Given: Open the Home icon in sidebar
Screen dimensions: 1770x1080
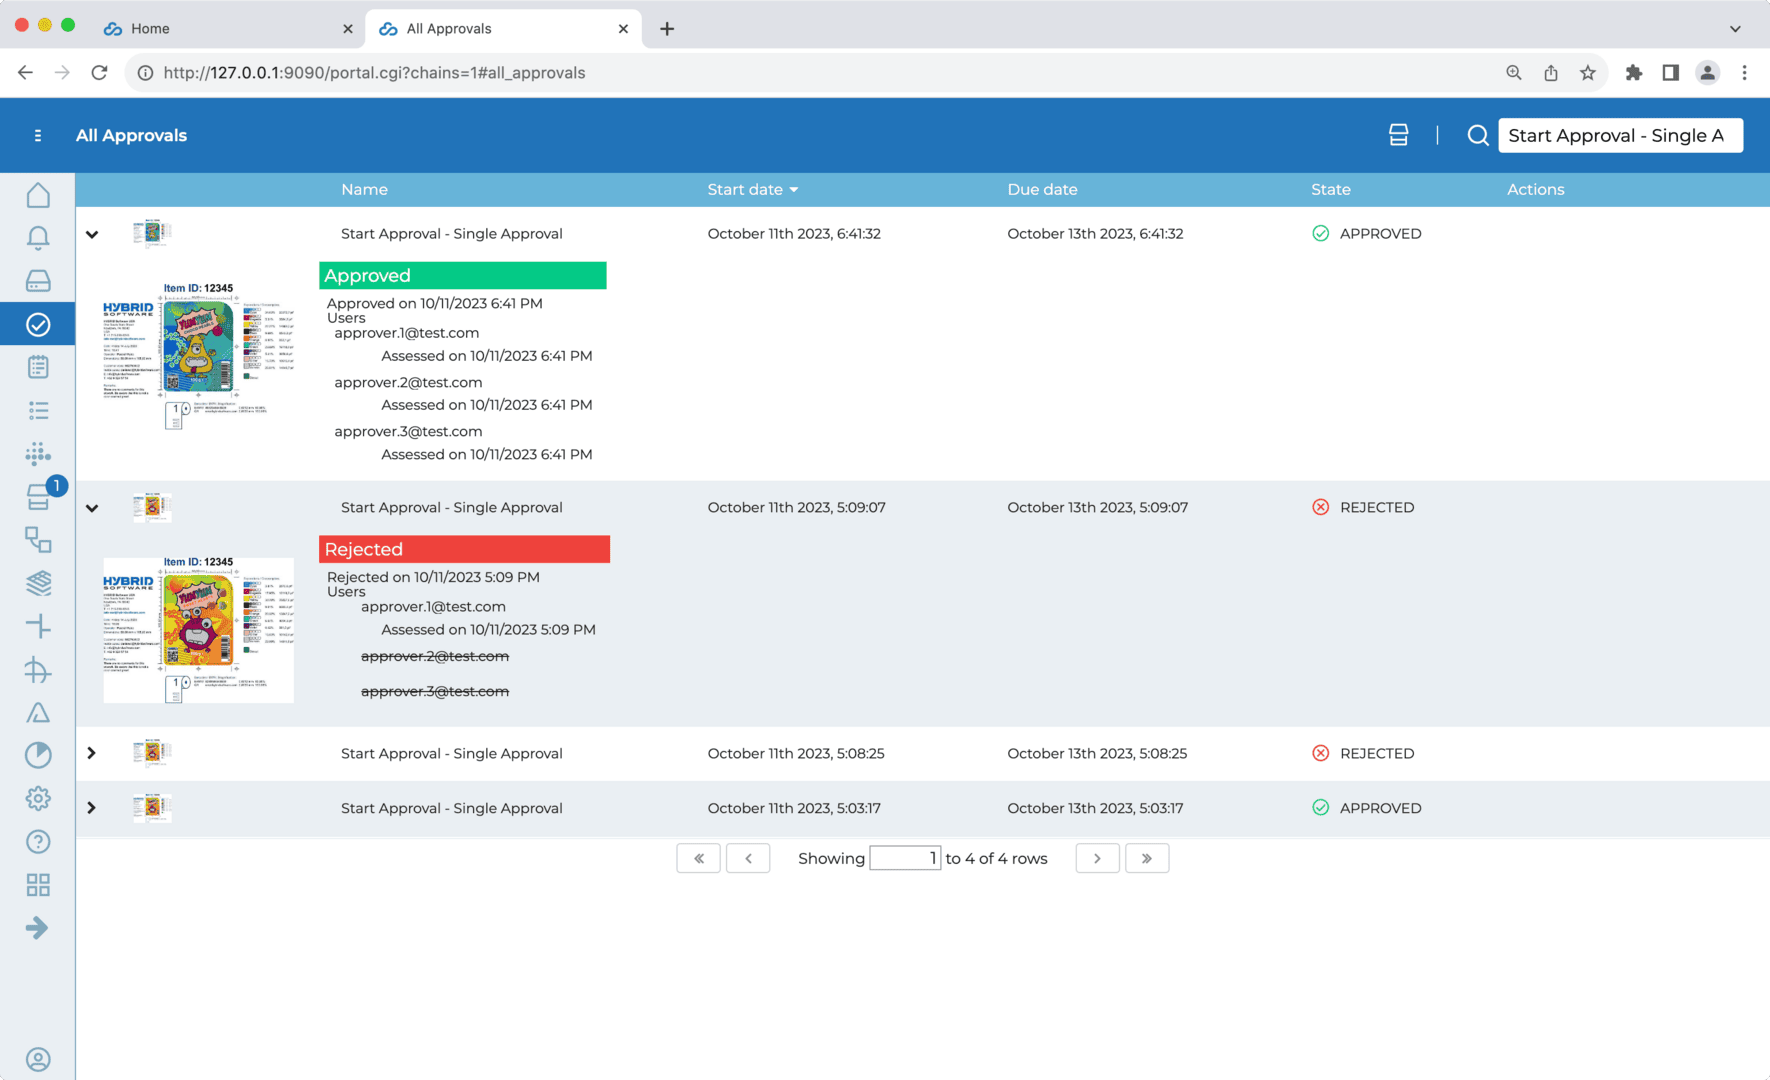Looking at the screenshot, I should (38, 195).
